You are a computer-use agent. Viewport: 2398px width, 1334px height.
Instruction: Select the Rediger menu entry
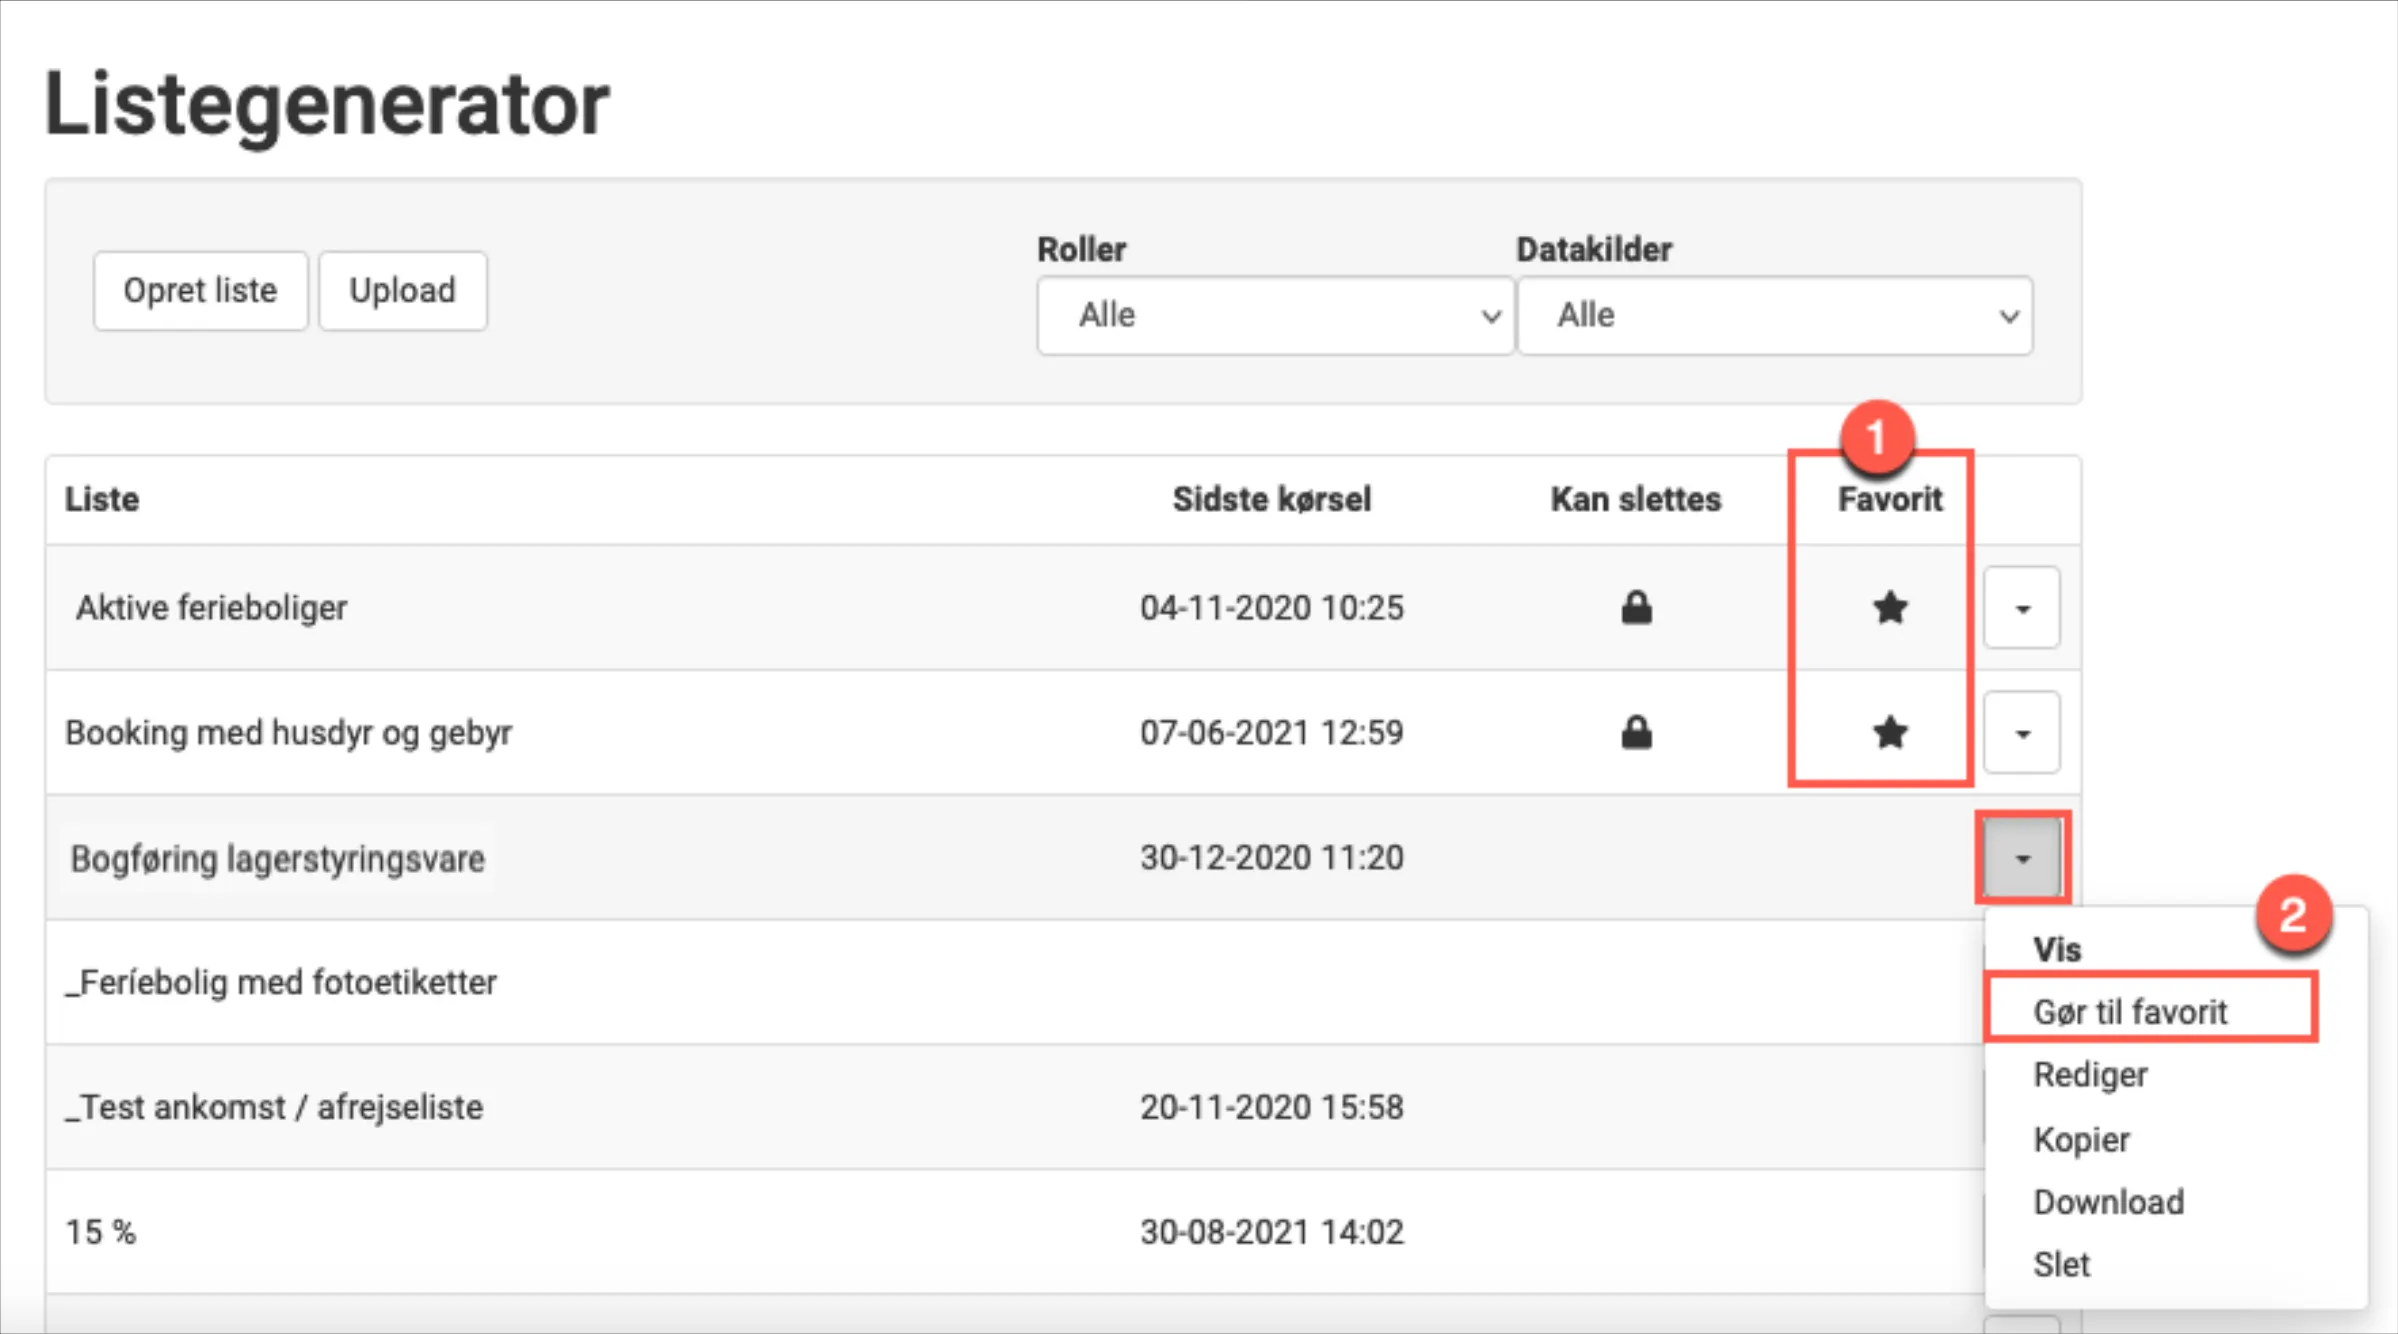pos(2089,1075)
